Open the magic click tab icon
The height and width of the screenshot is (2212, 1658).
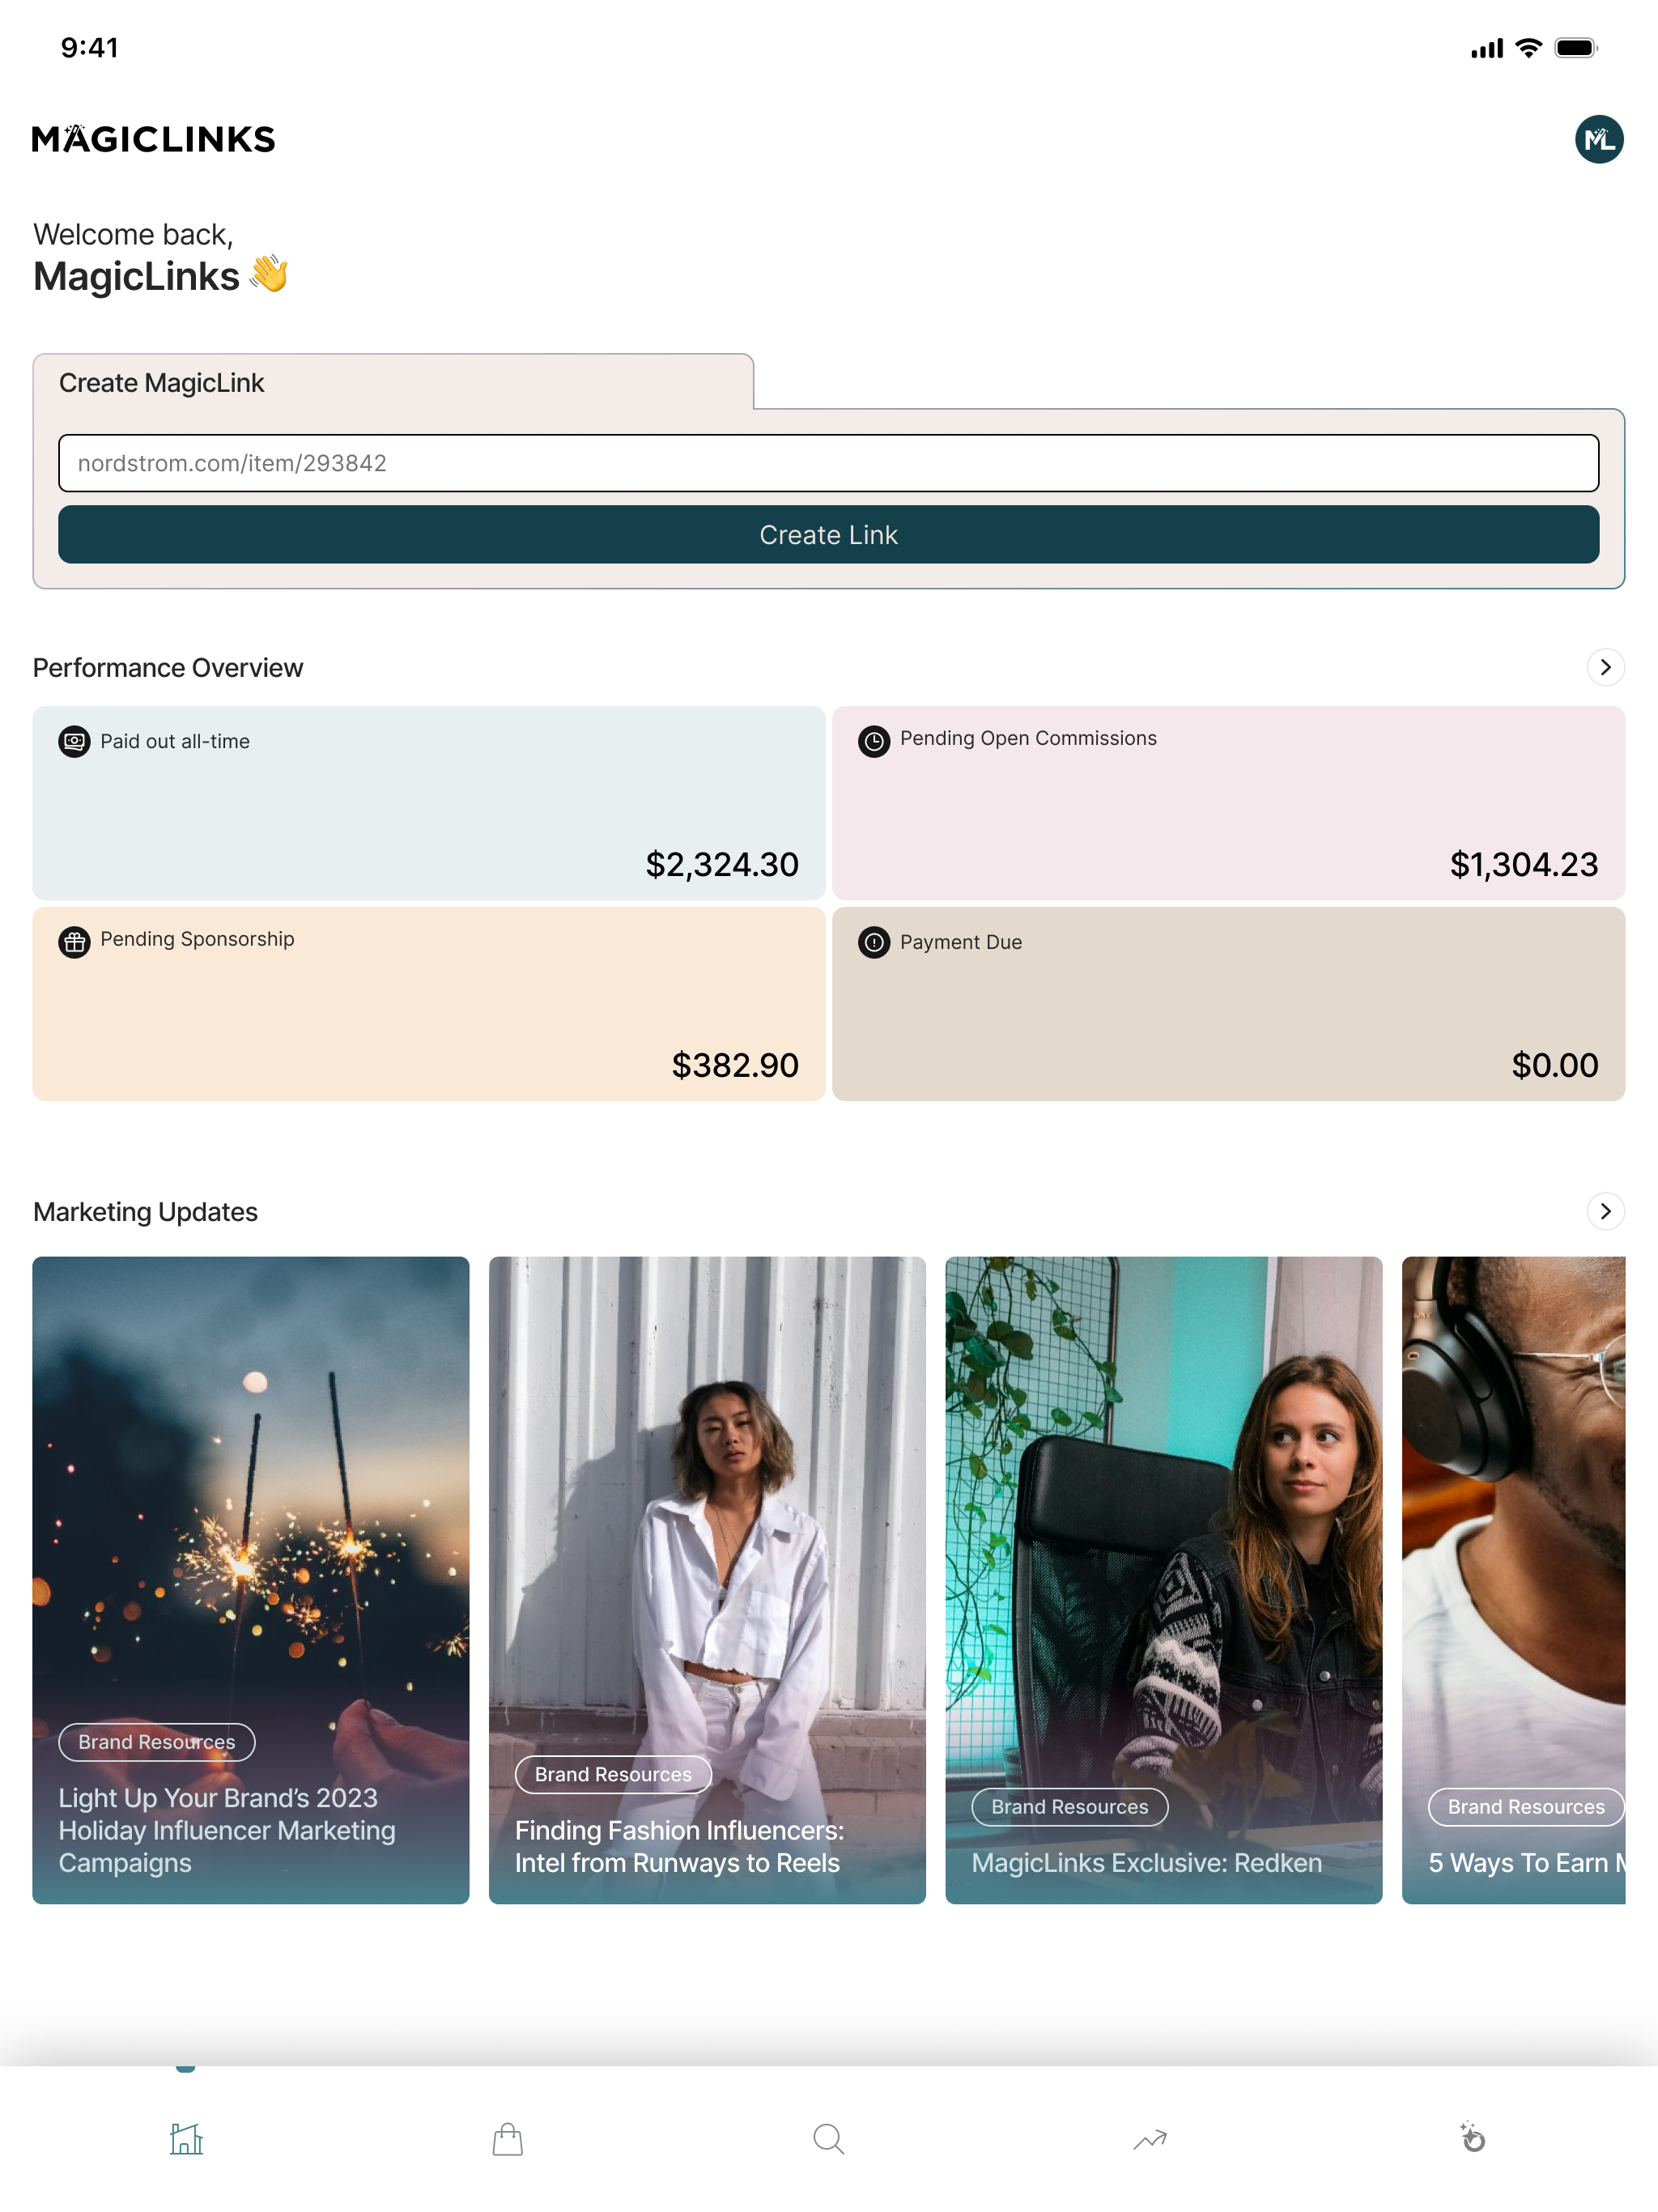tap(1472, 2137)
